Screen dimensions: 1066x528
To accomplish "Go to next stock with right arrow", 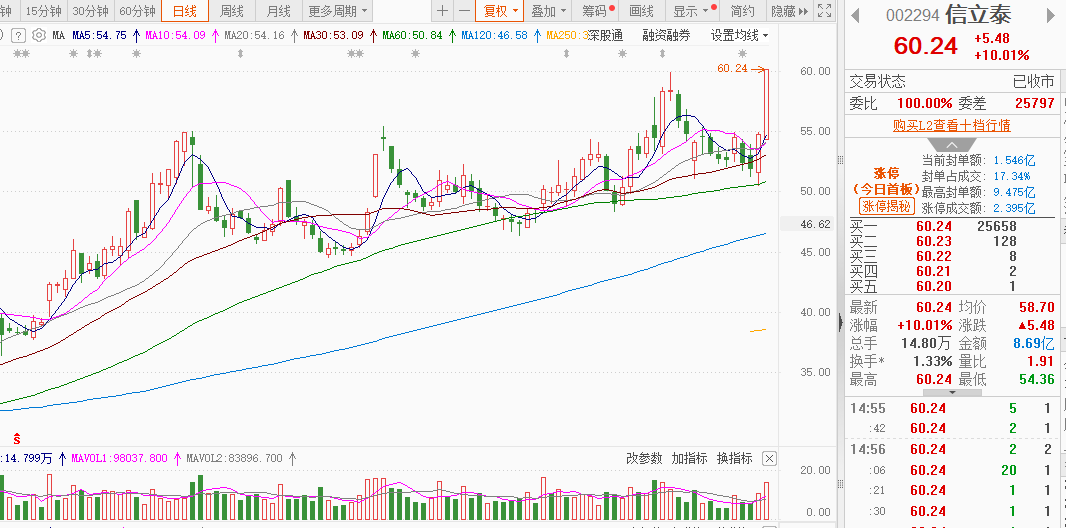I will point(1050,17).
